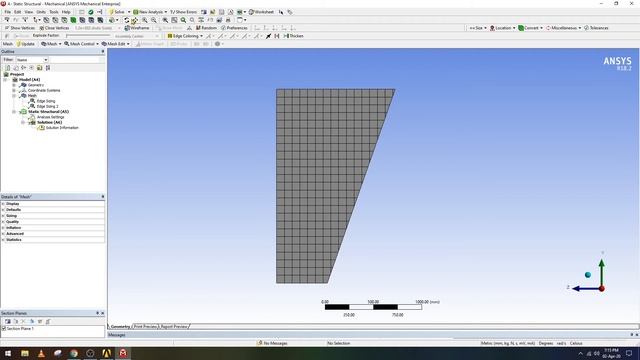640x360 pixels.
Task: Toggle the Section Plane 1 checkbox
Action: click(4, 329)
